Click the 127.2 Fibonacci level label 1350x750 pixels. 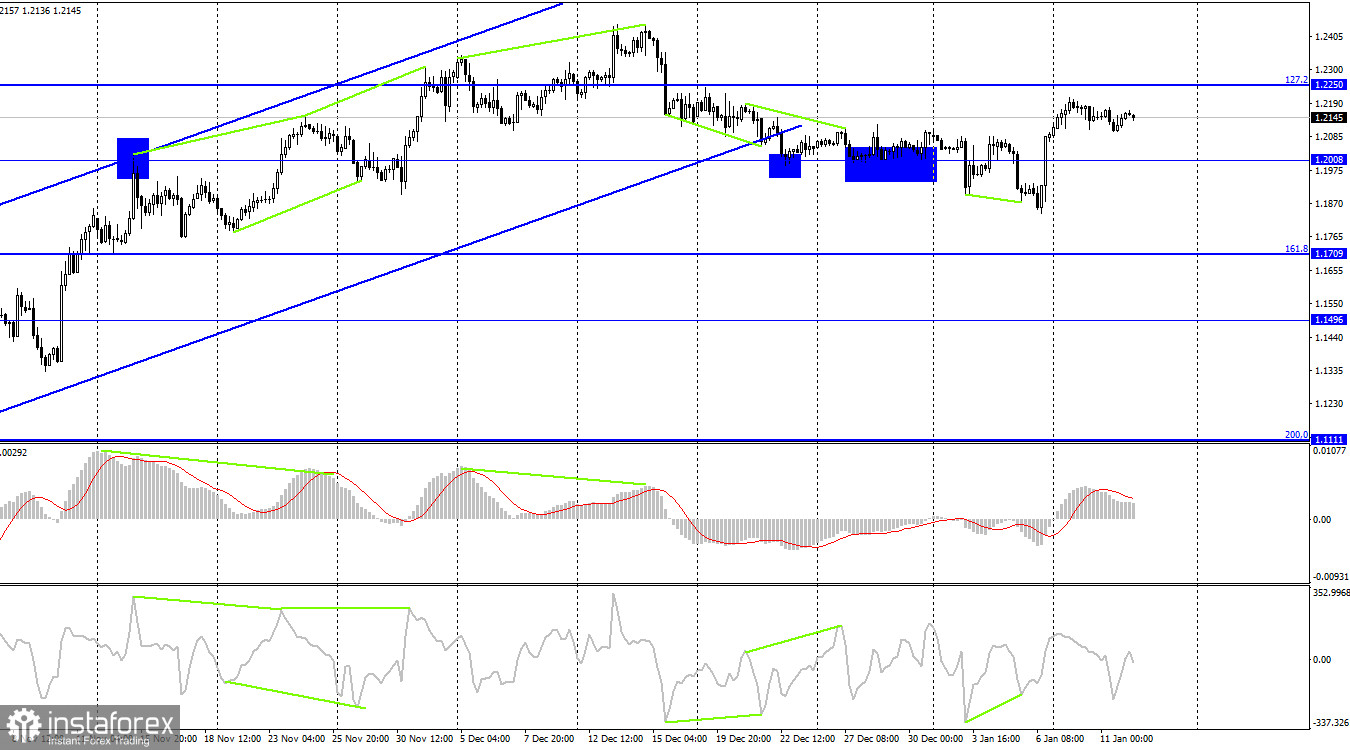[x=1296, y=79]
